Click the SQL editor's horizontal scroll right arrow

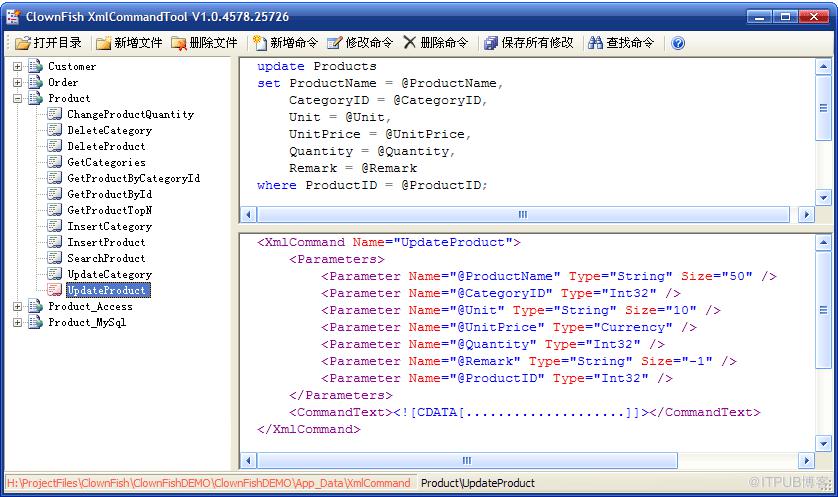coord(806,215)
